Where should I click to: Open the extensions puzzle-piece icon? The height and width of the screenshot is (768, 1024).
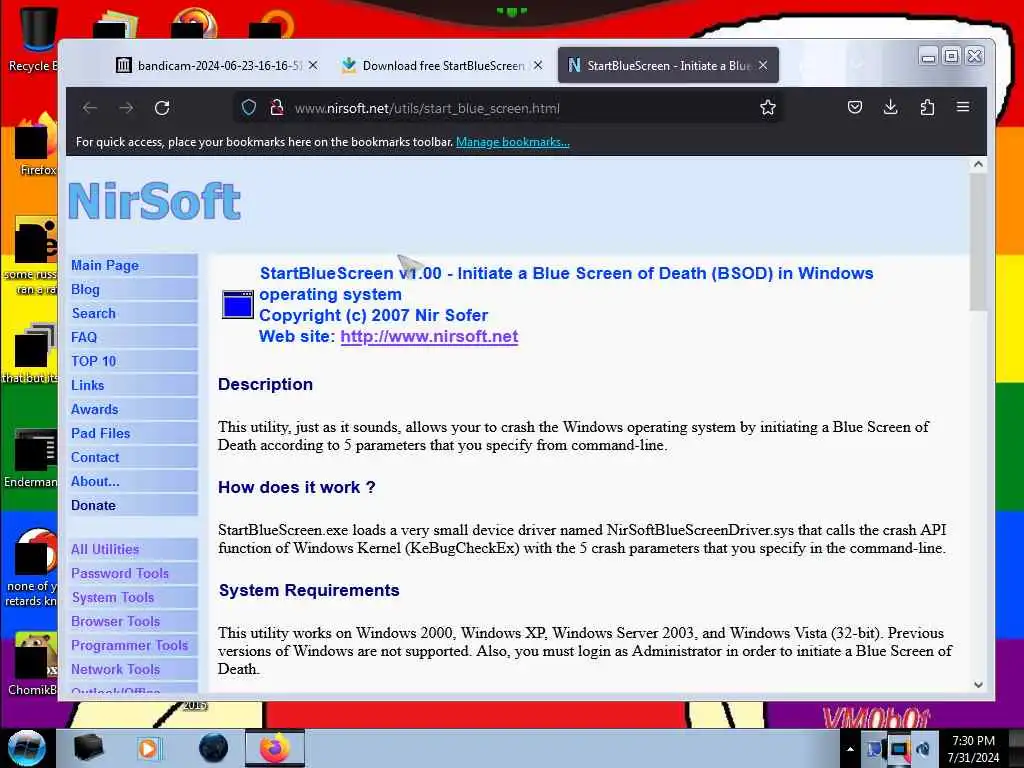[x=927, y=107]
